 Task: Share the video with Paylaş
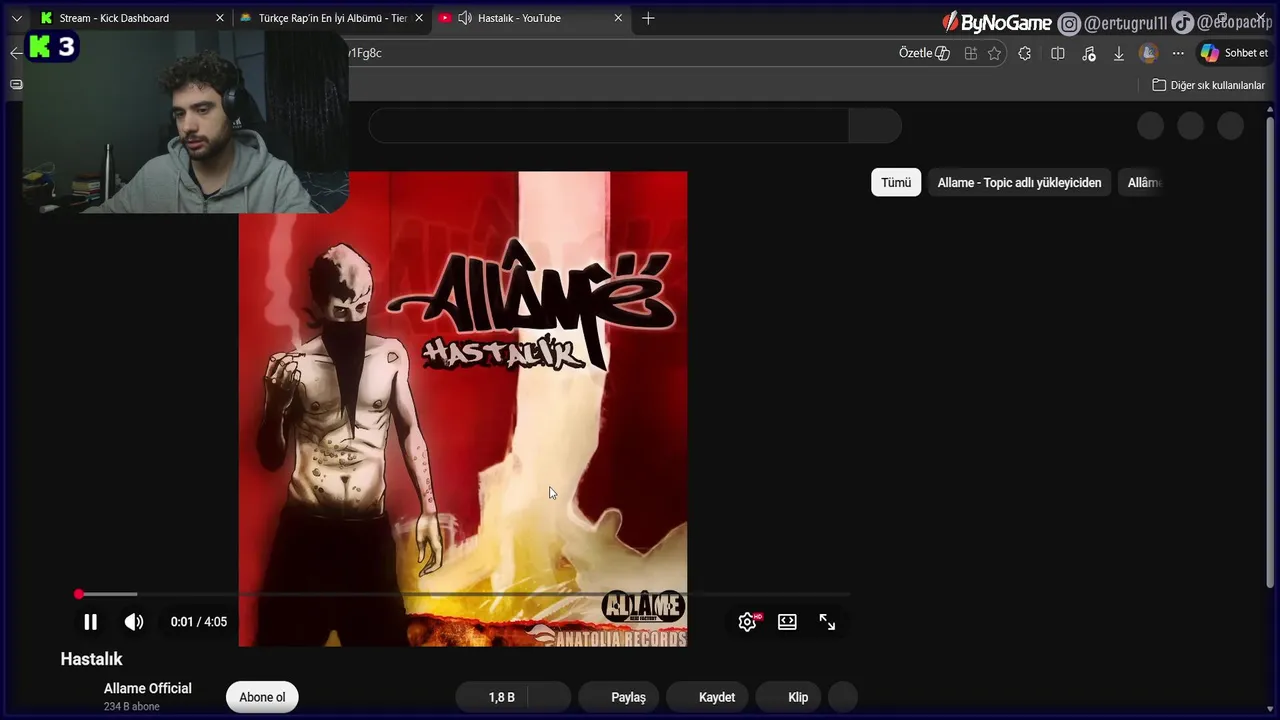tap(621, 697)
